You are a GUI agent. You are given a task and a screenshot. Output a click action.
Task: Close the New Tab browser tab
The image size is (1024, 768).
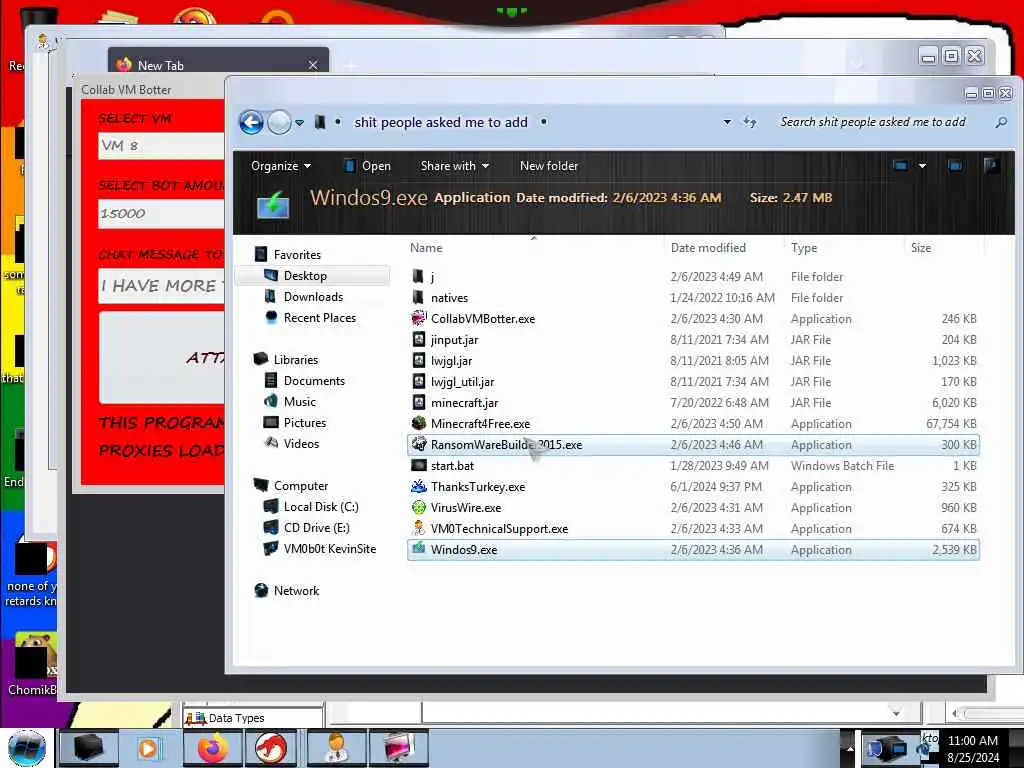(x=313, y=65)
